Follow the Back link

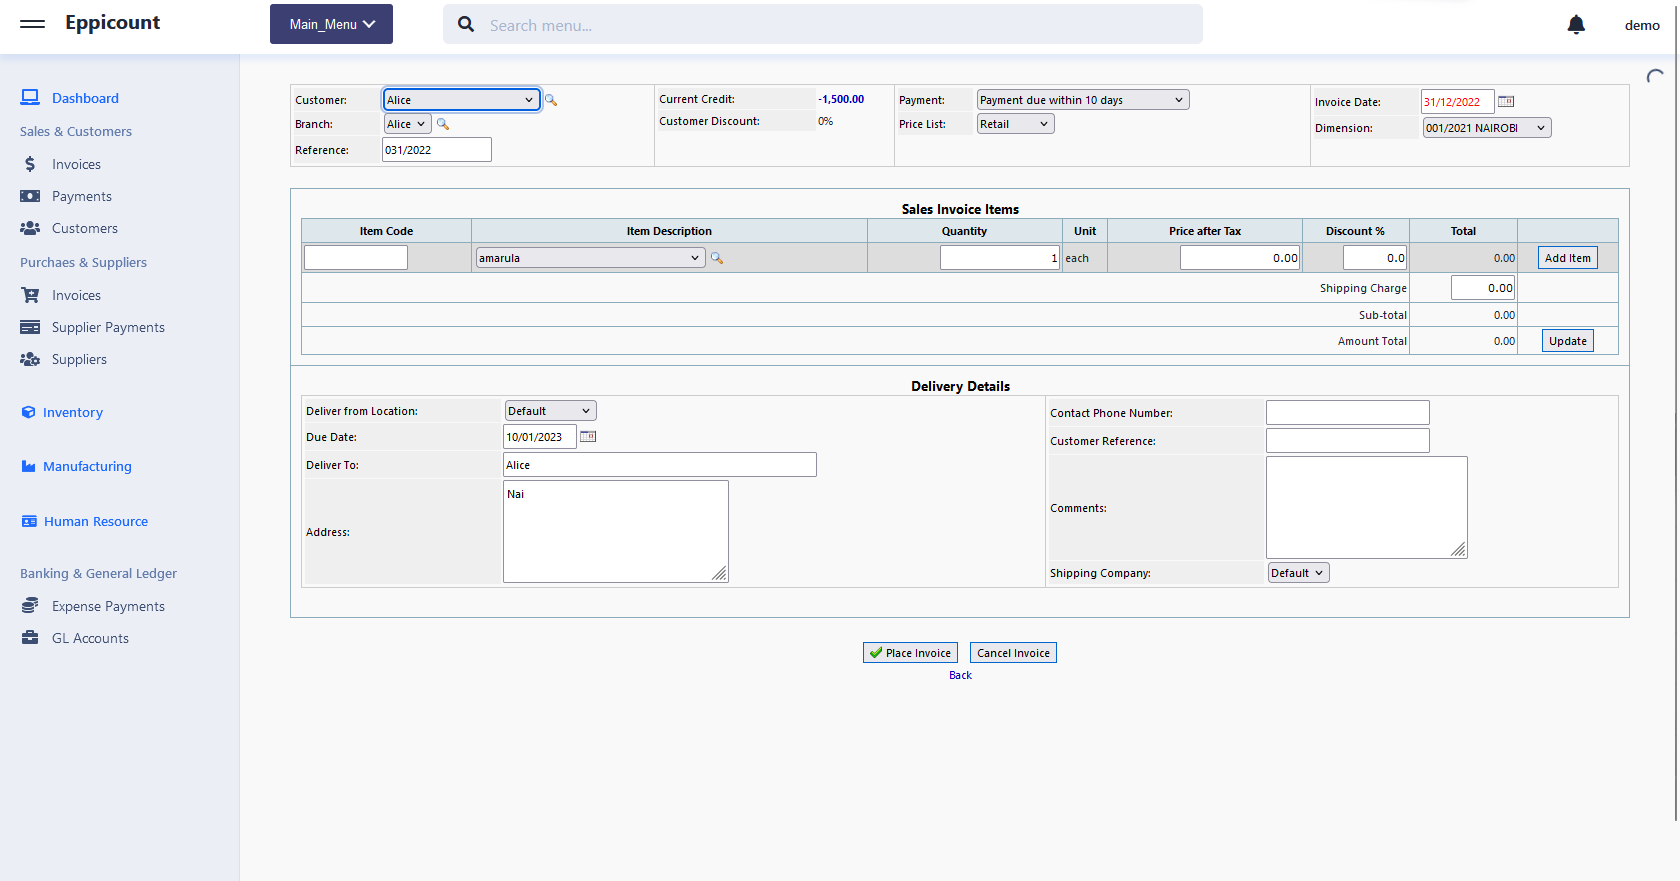(960, 675)
